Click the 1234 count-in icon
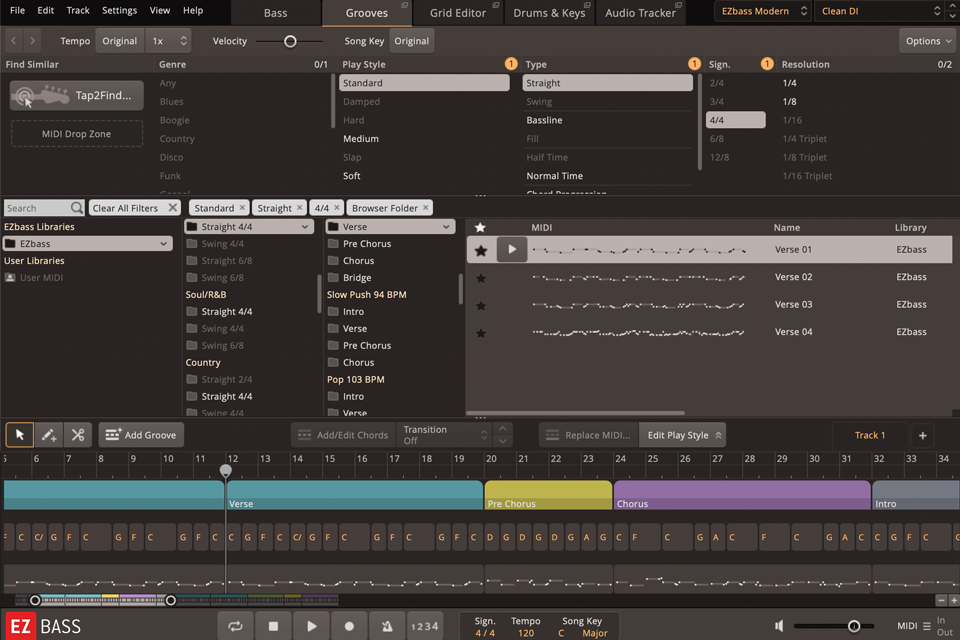This screenshot has height=640, width=960. click(x=425, y=624)
